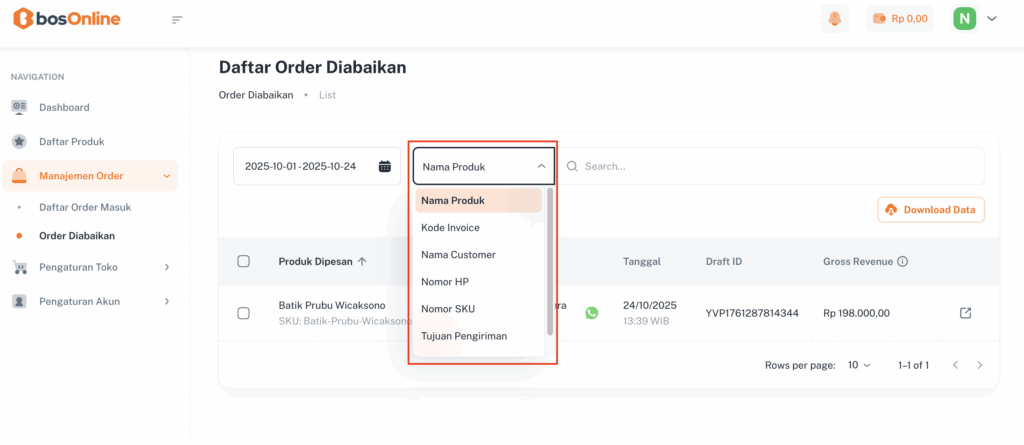The image size is (1024, 445).
Task: Go to the next page arrow
Action: click(980, 365)
